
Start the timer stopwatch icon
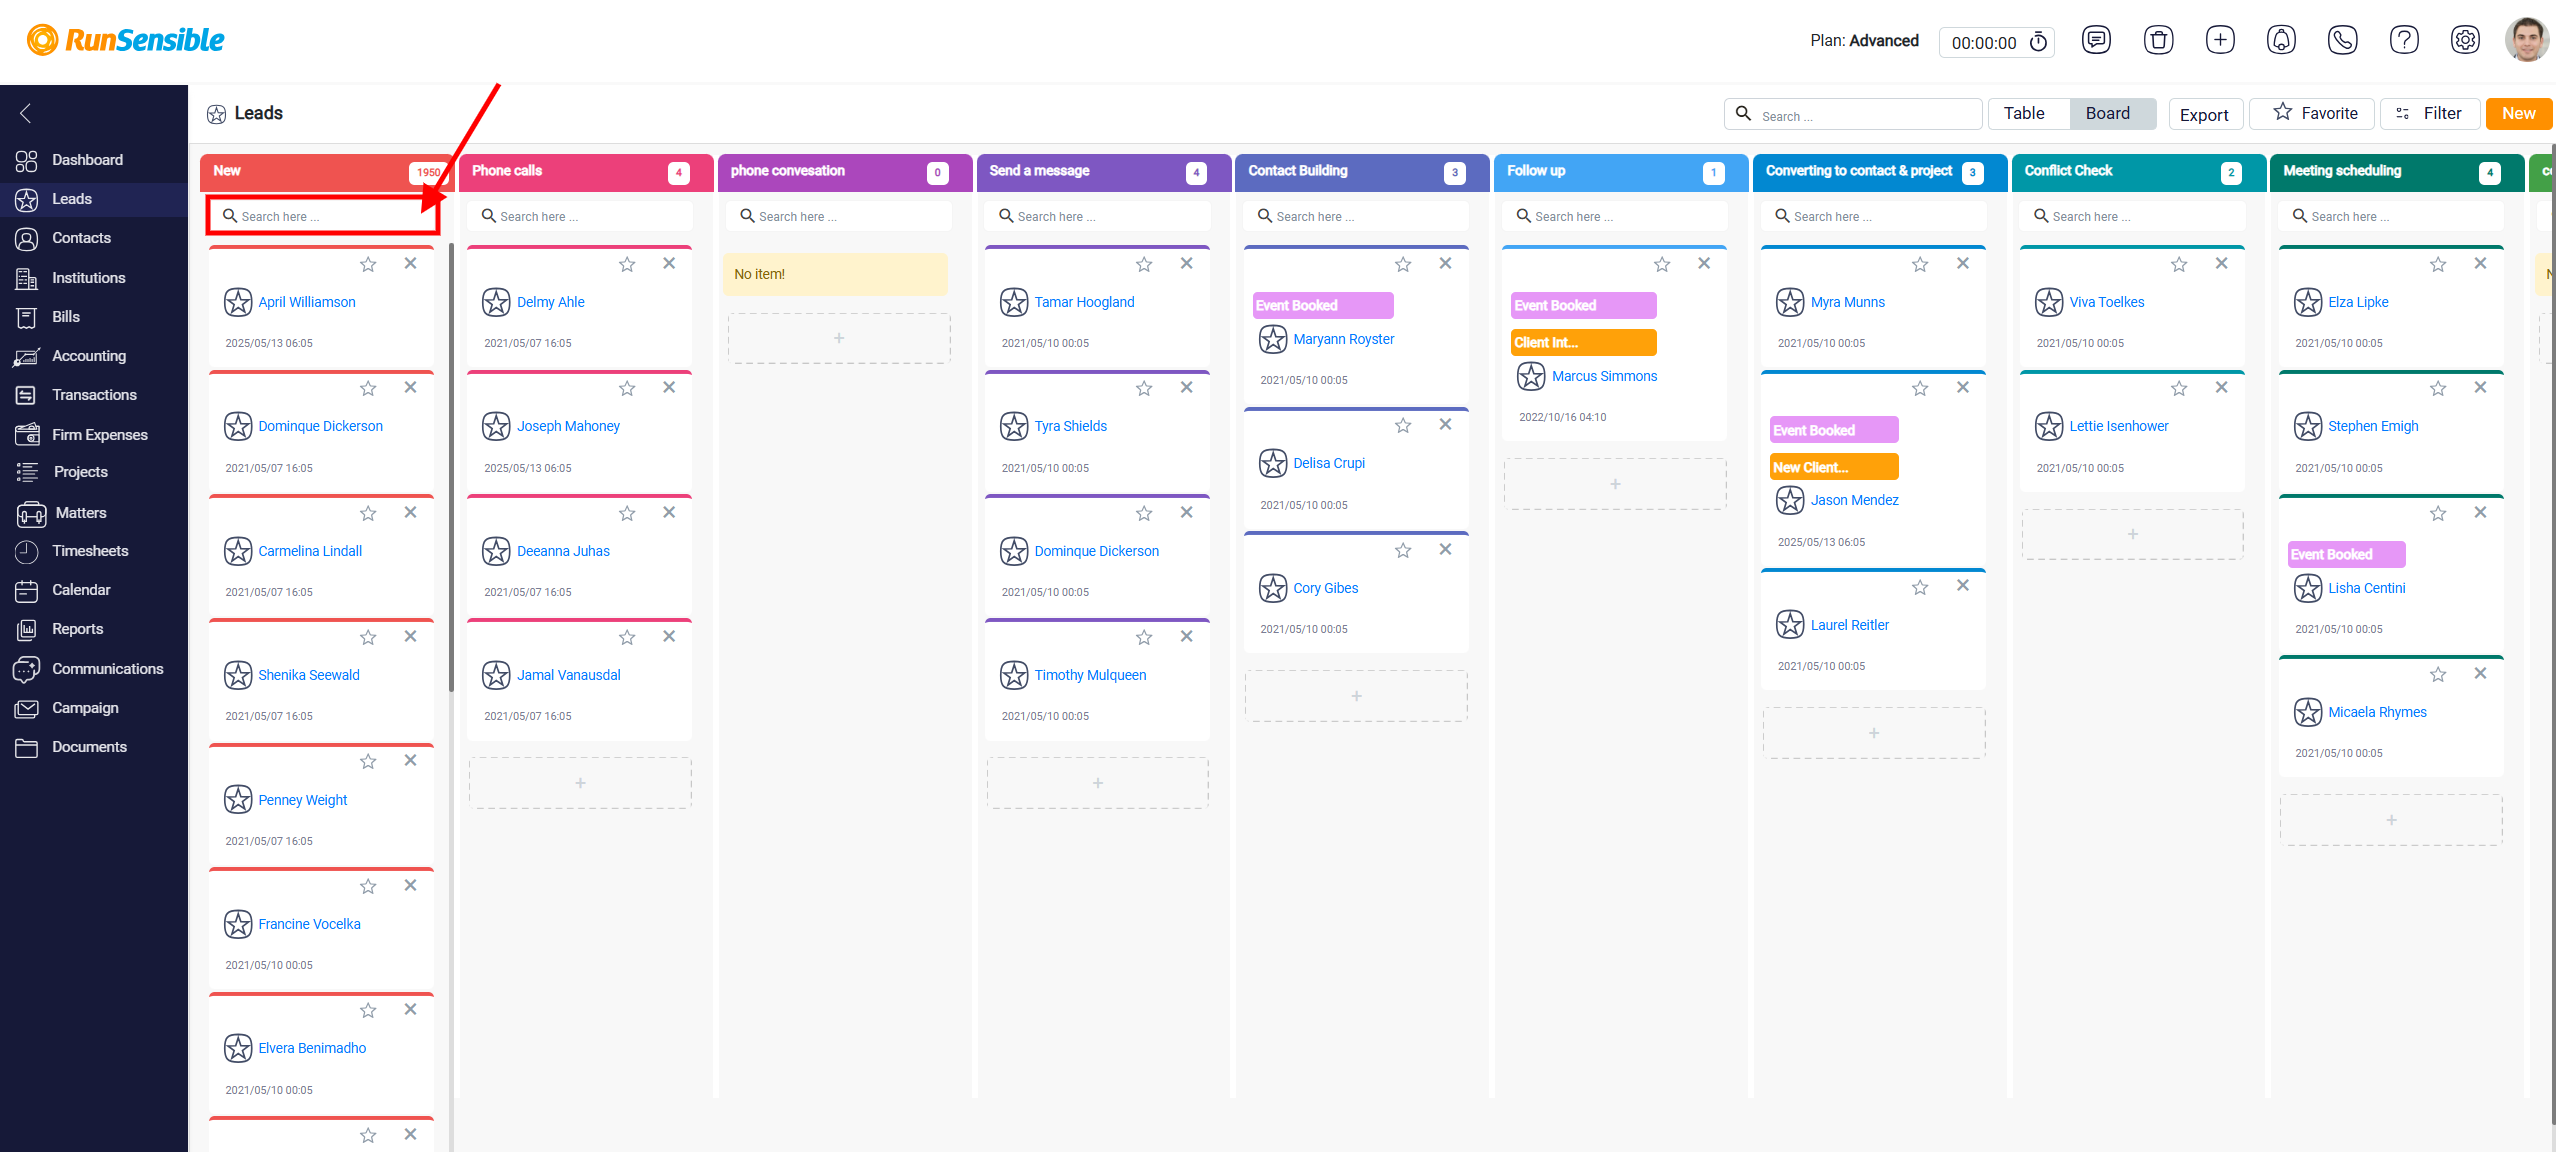click(2038, 42)
